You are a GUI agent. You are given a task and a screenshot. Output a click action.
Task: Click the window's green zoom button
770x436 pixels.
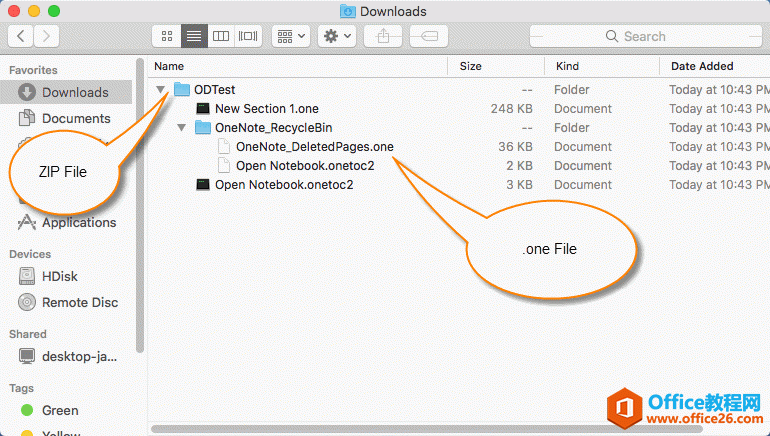(54, 11)
